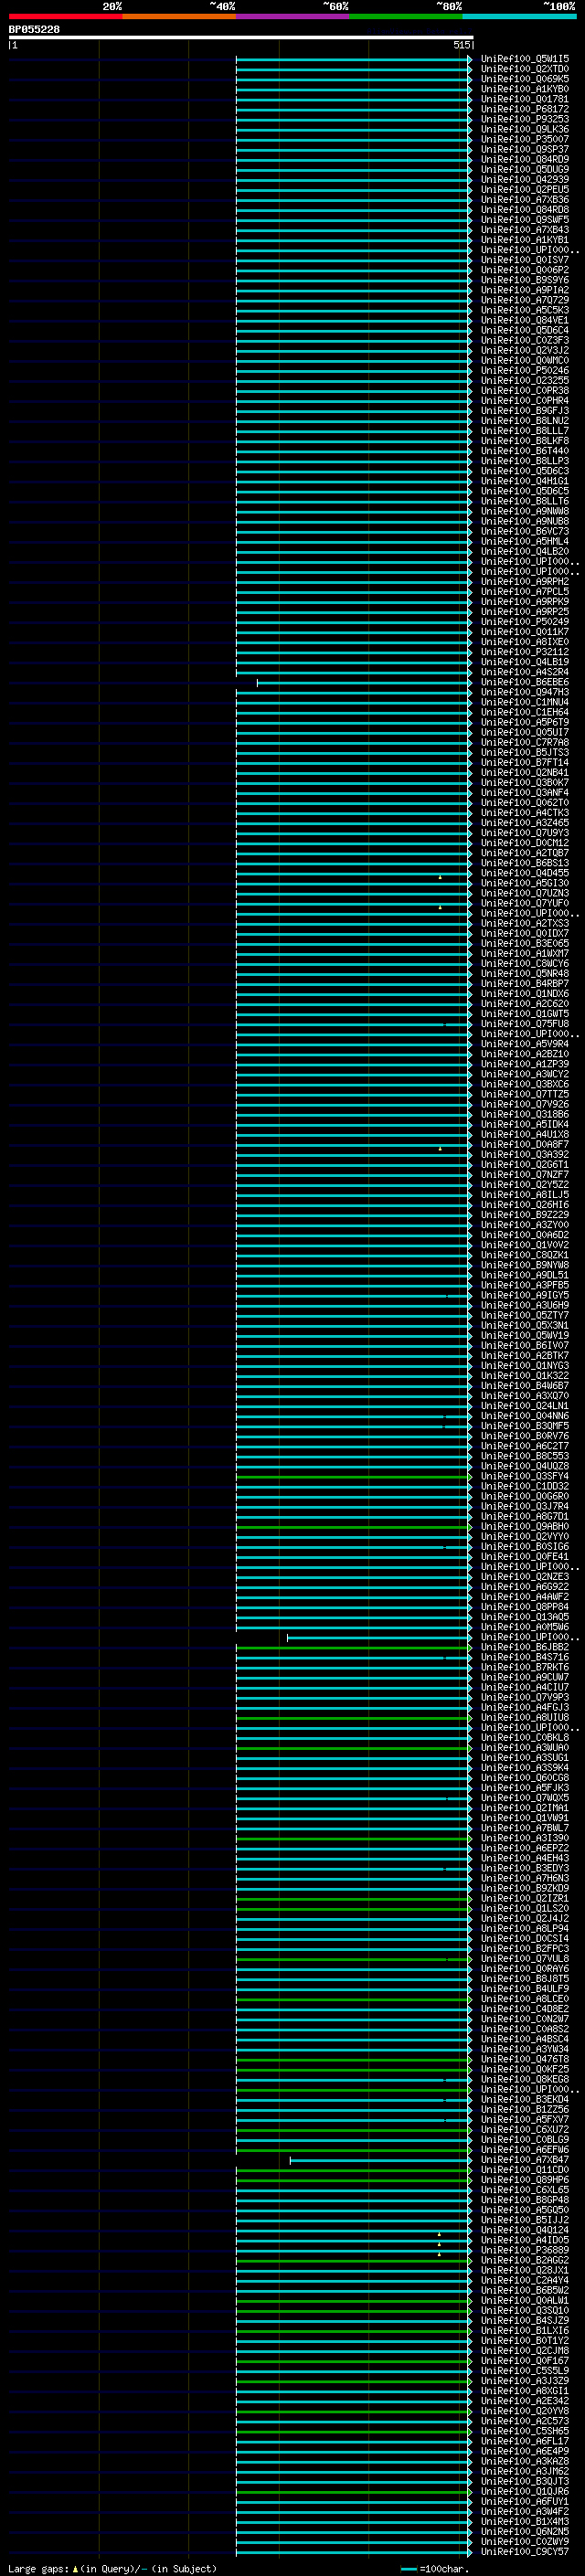The height and width of the screenshot is (2576, 585).
Task: Select hit UniRef100_Q42939
Action: click(x=525, y=180)
